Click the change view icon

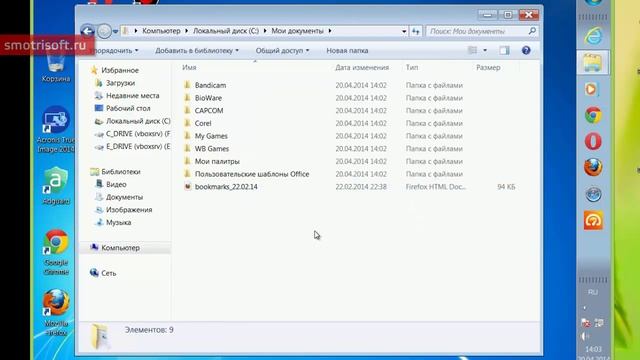pos(473,50)
